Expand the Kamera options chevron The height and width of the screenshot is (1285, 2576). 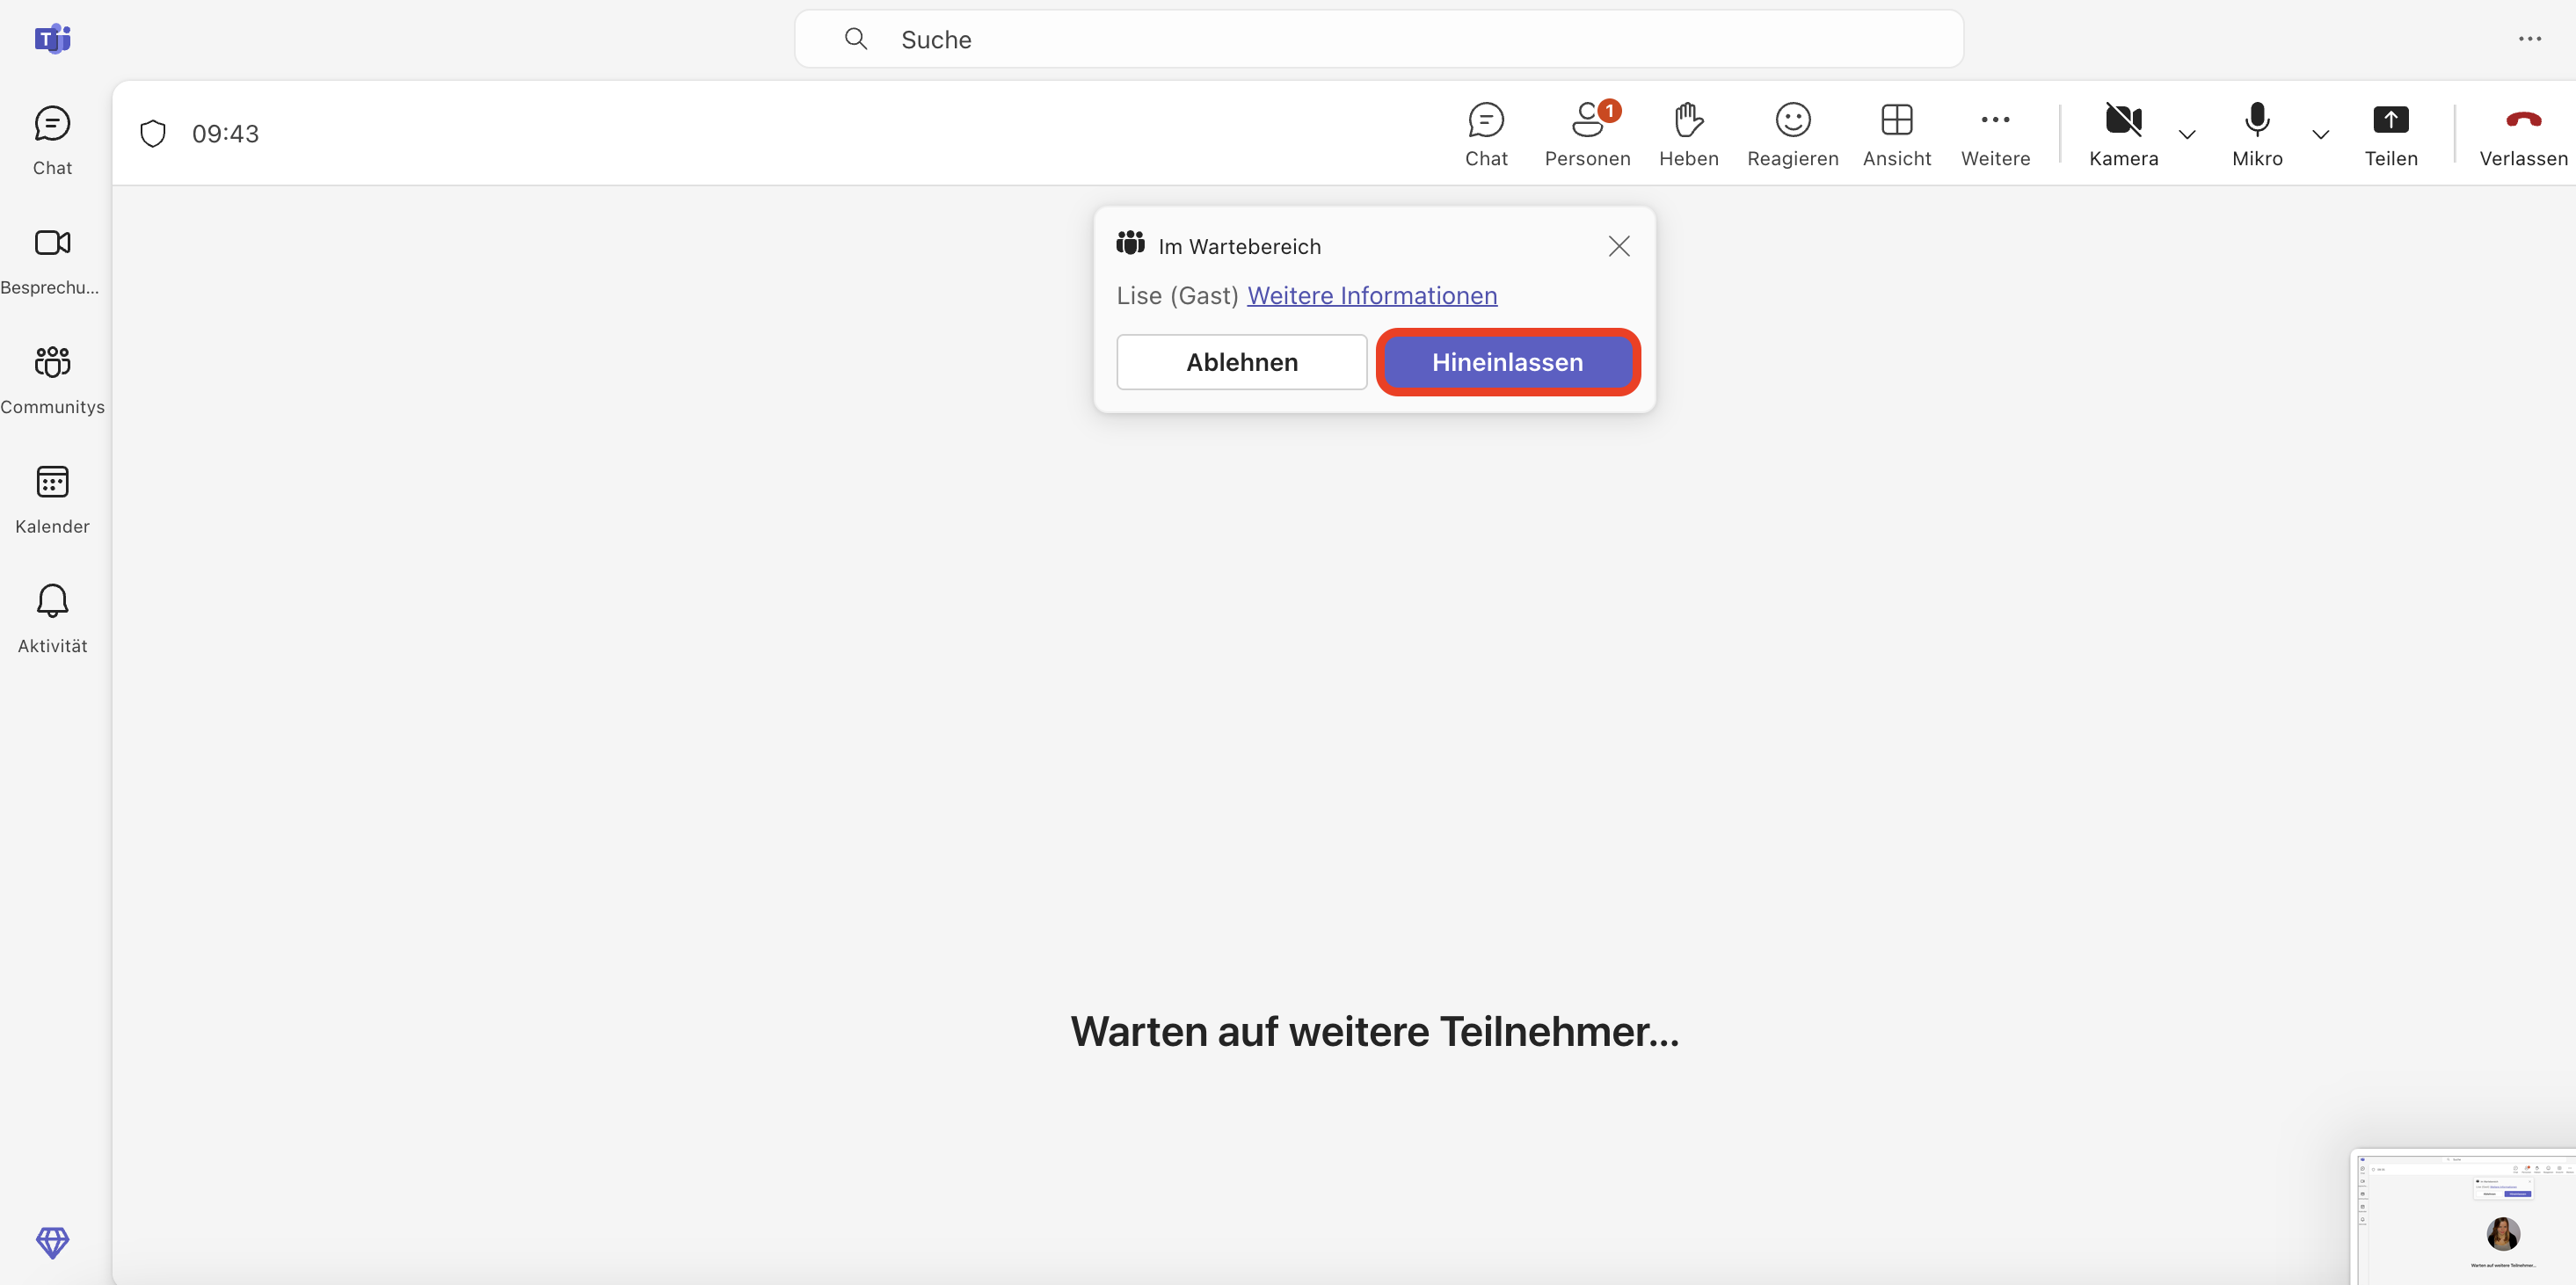pyautogui.click(x=2187, y=134)
